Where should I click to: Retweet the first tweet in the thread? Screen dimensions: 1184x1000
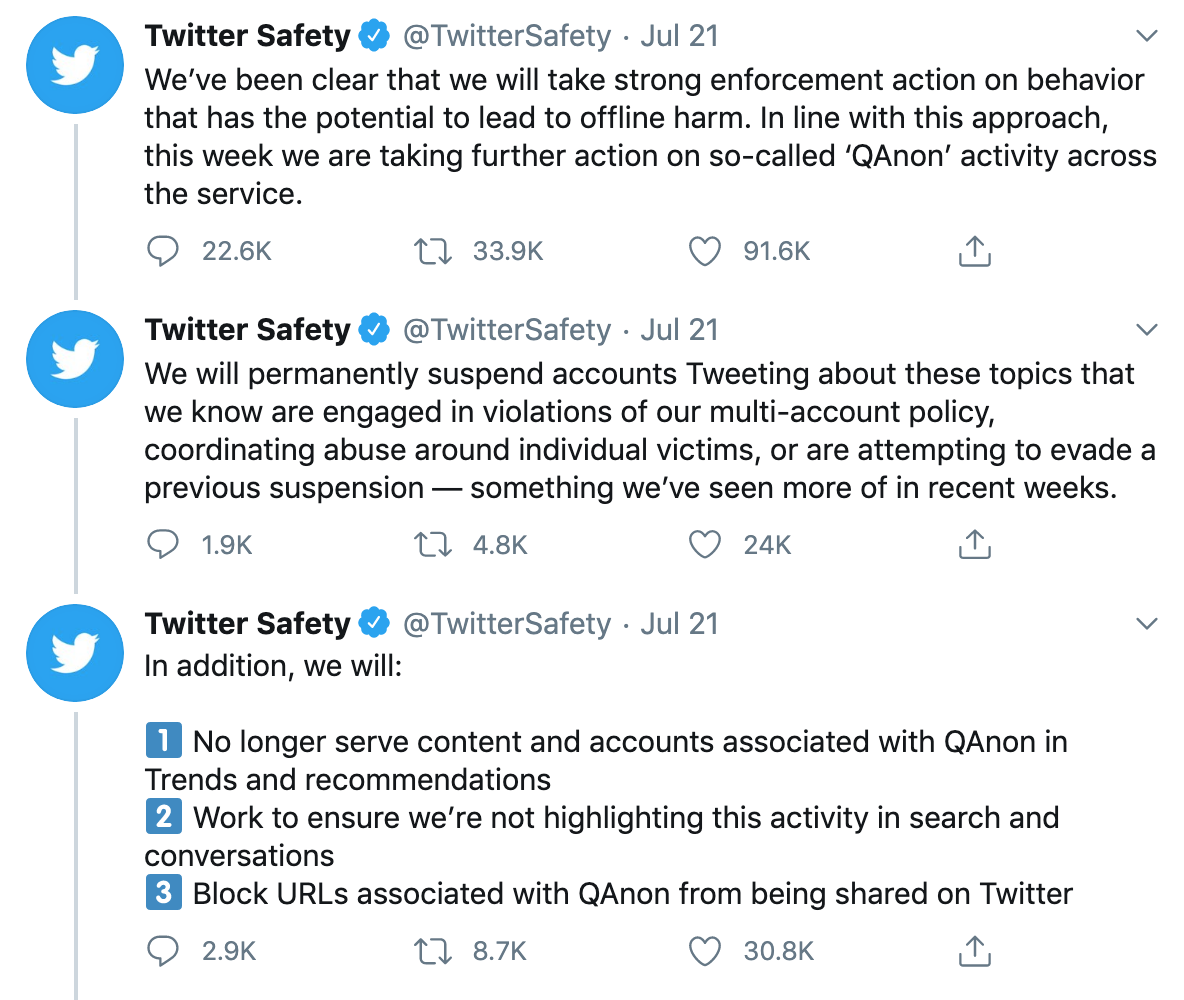click(x=431, y=251)
